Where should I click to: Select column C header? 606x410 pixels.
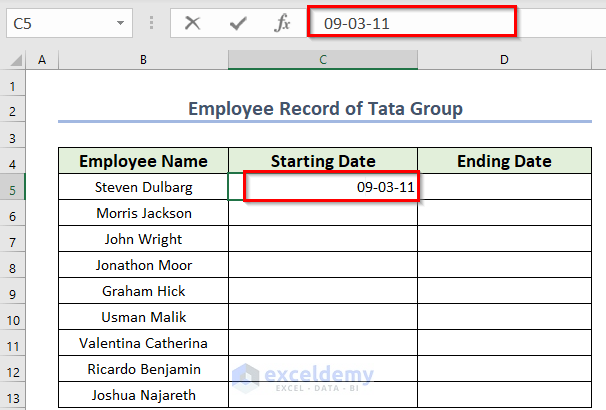pyautogui.click(x=323, y=61)
